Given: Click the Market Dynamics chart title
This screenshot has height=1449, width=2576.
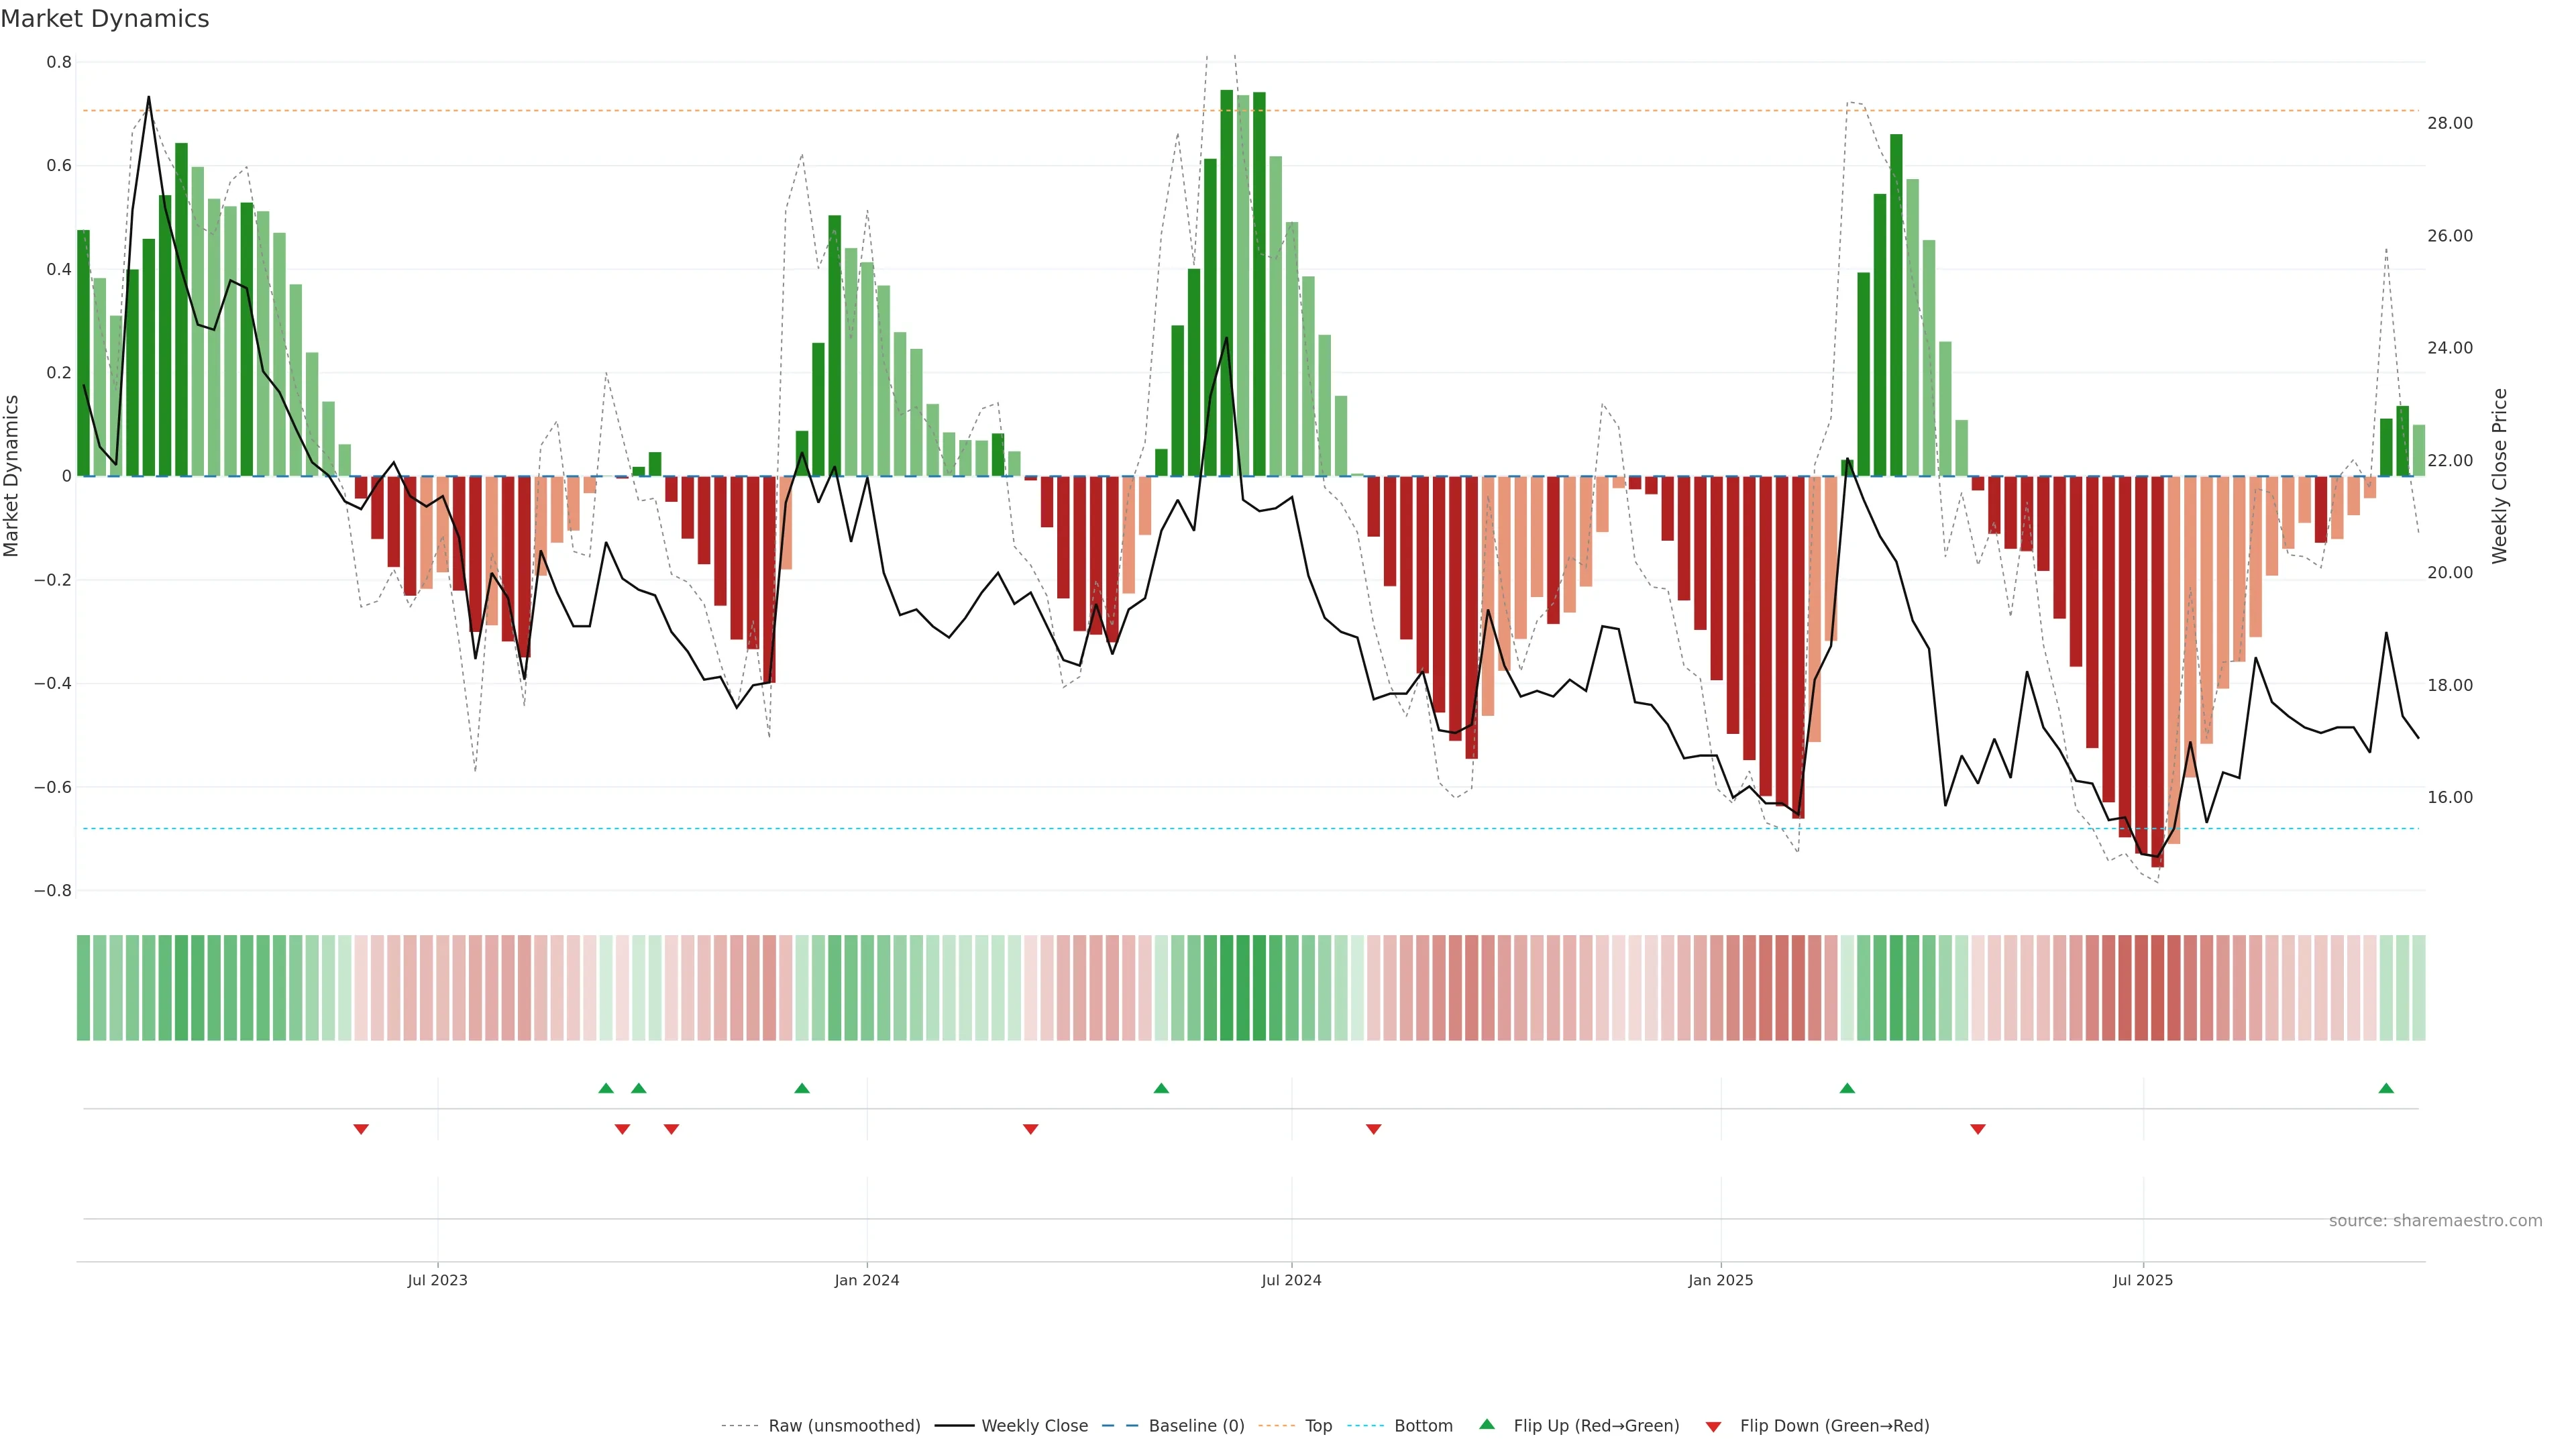Looking at the screenshot, I should pyautogui.click(x=105, y=19).
